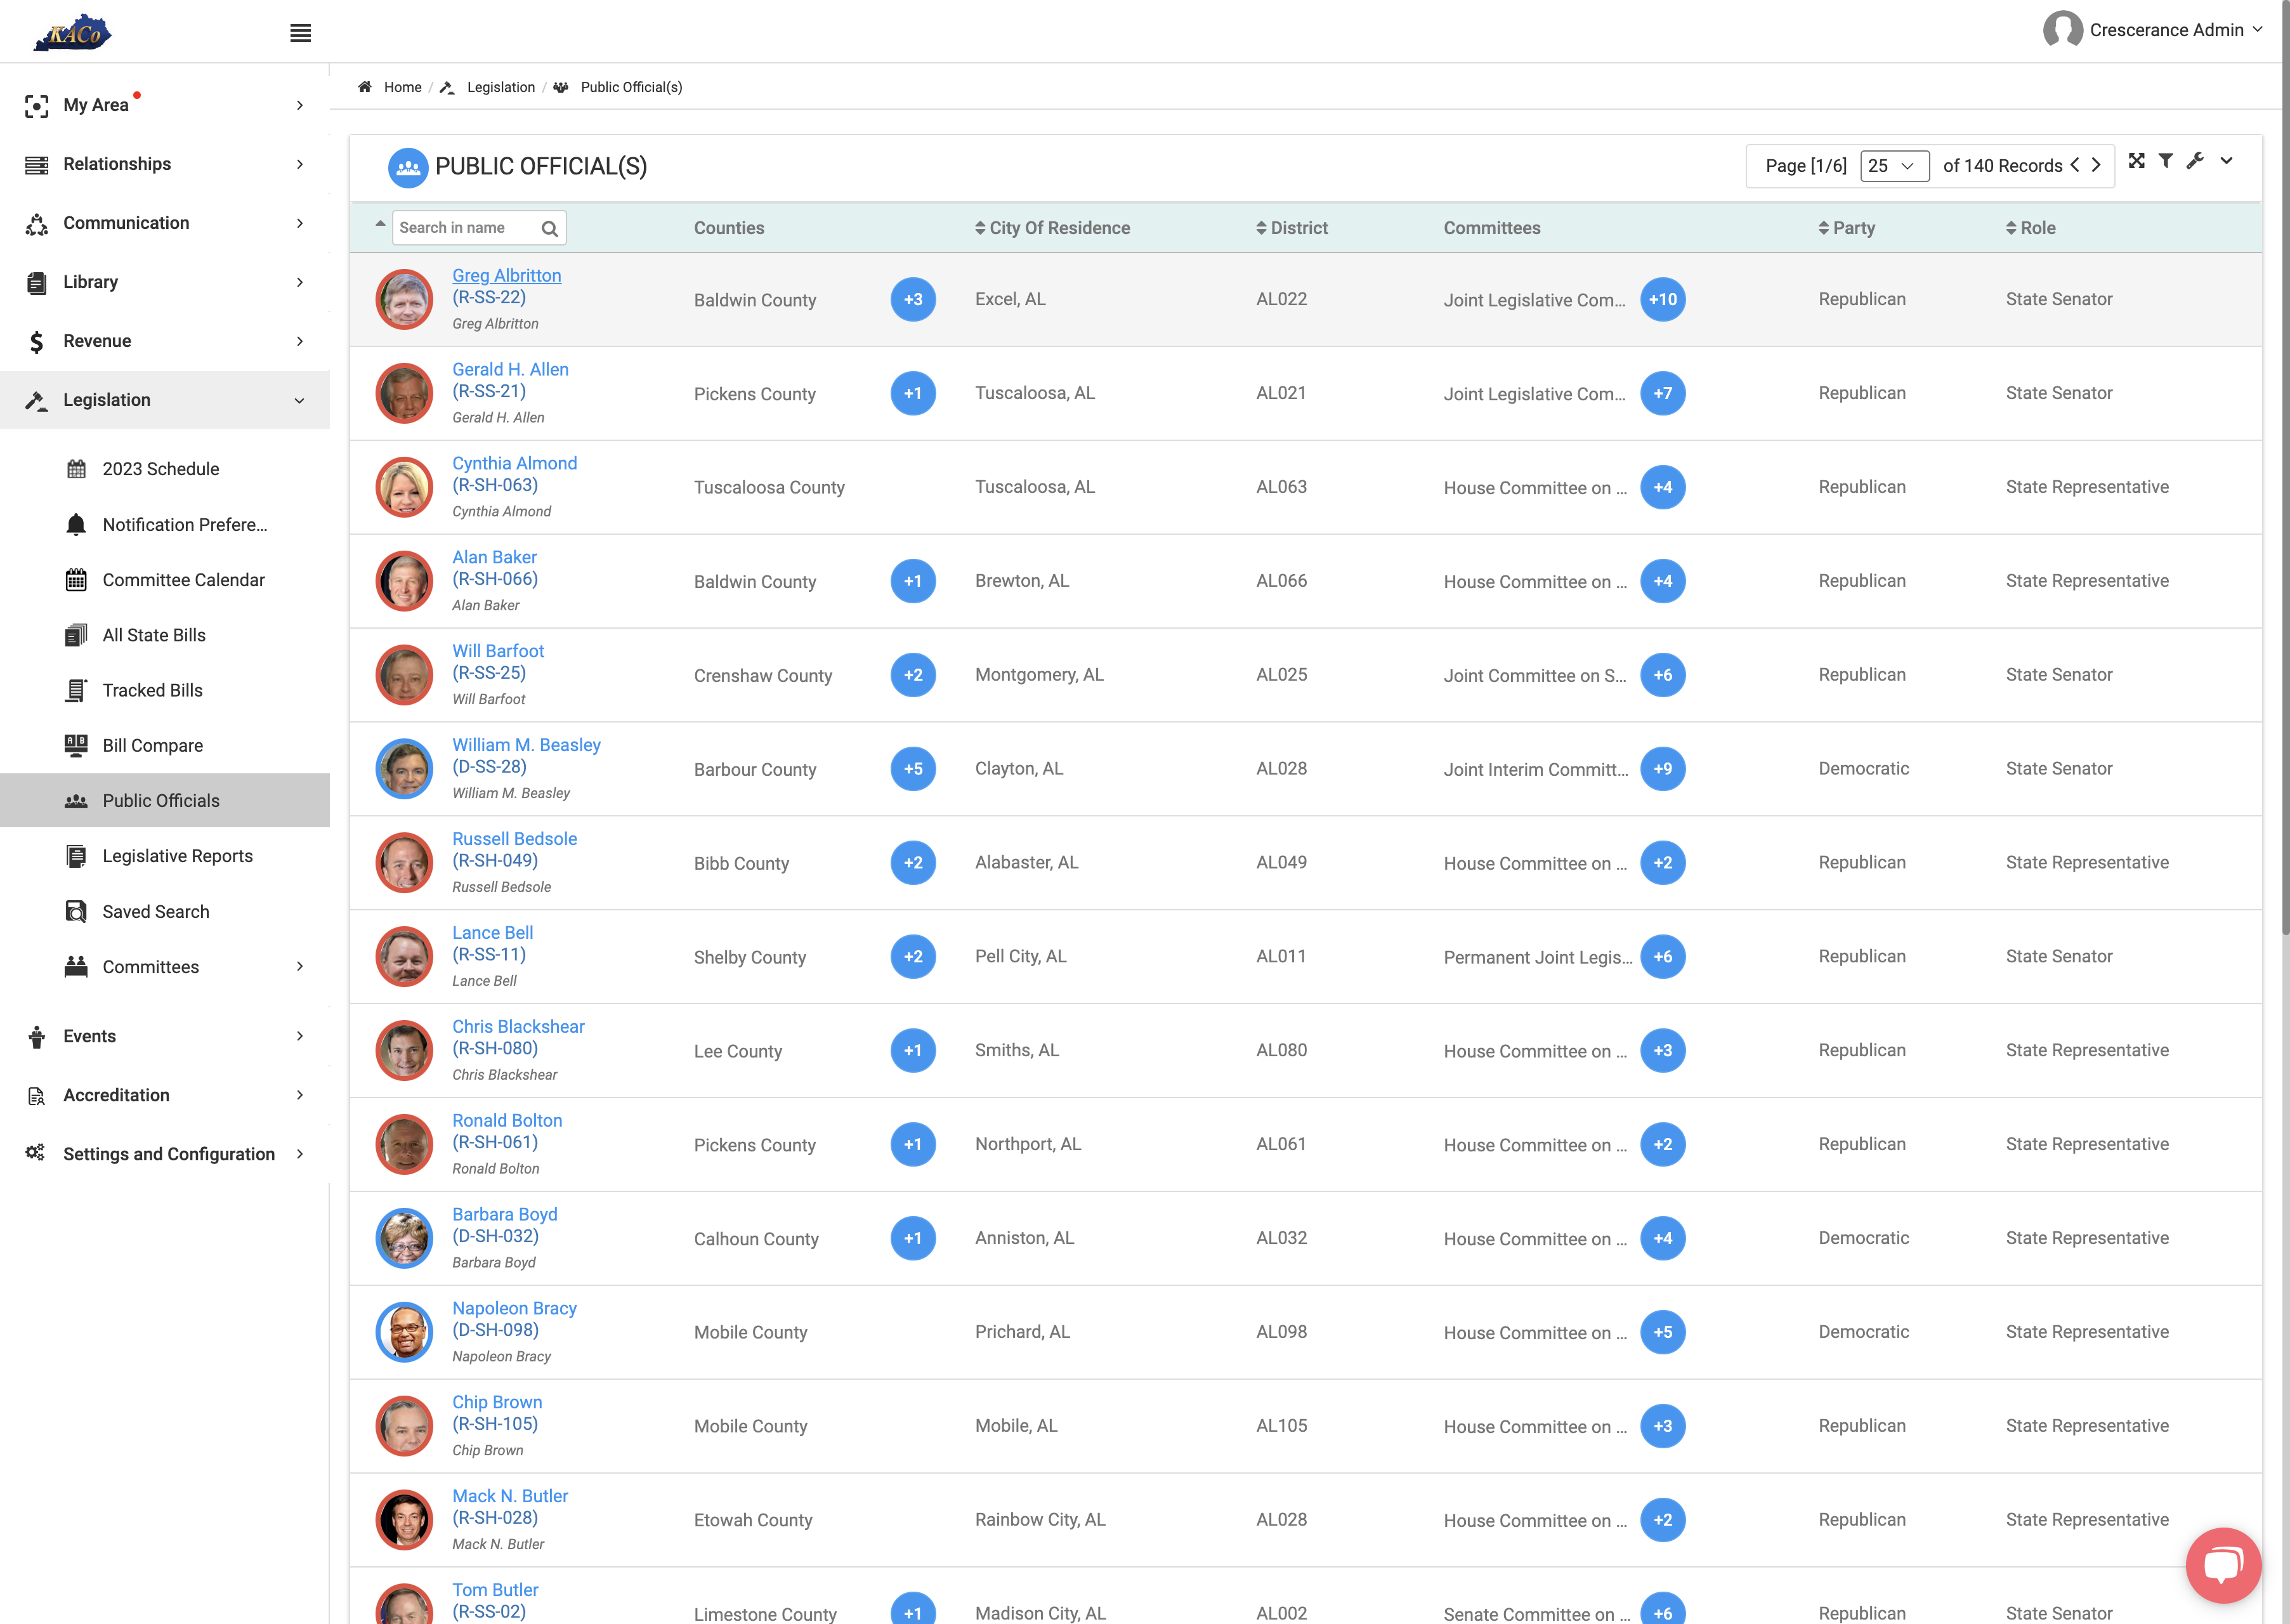Go to previous page arrow

click(2075, 165)
